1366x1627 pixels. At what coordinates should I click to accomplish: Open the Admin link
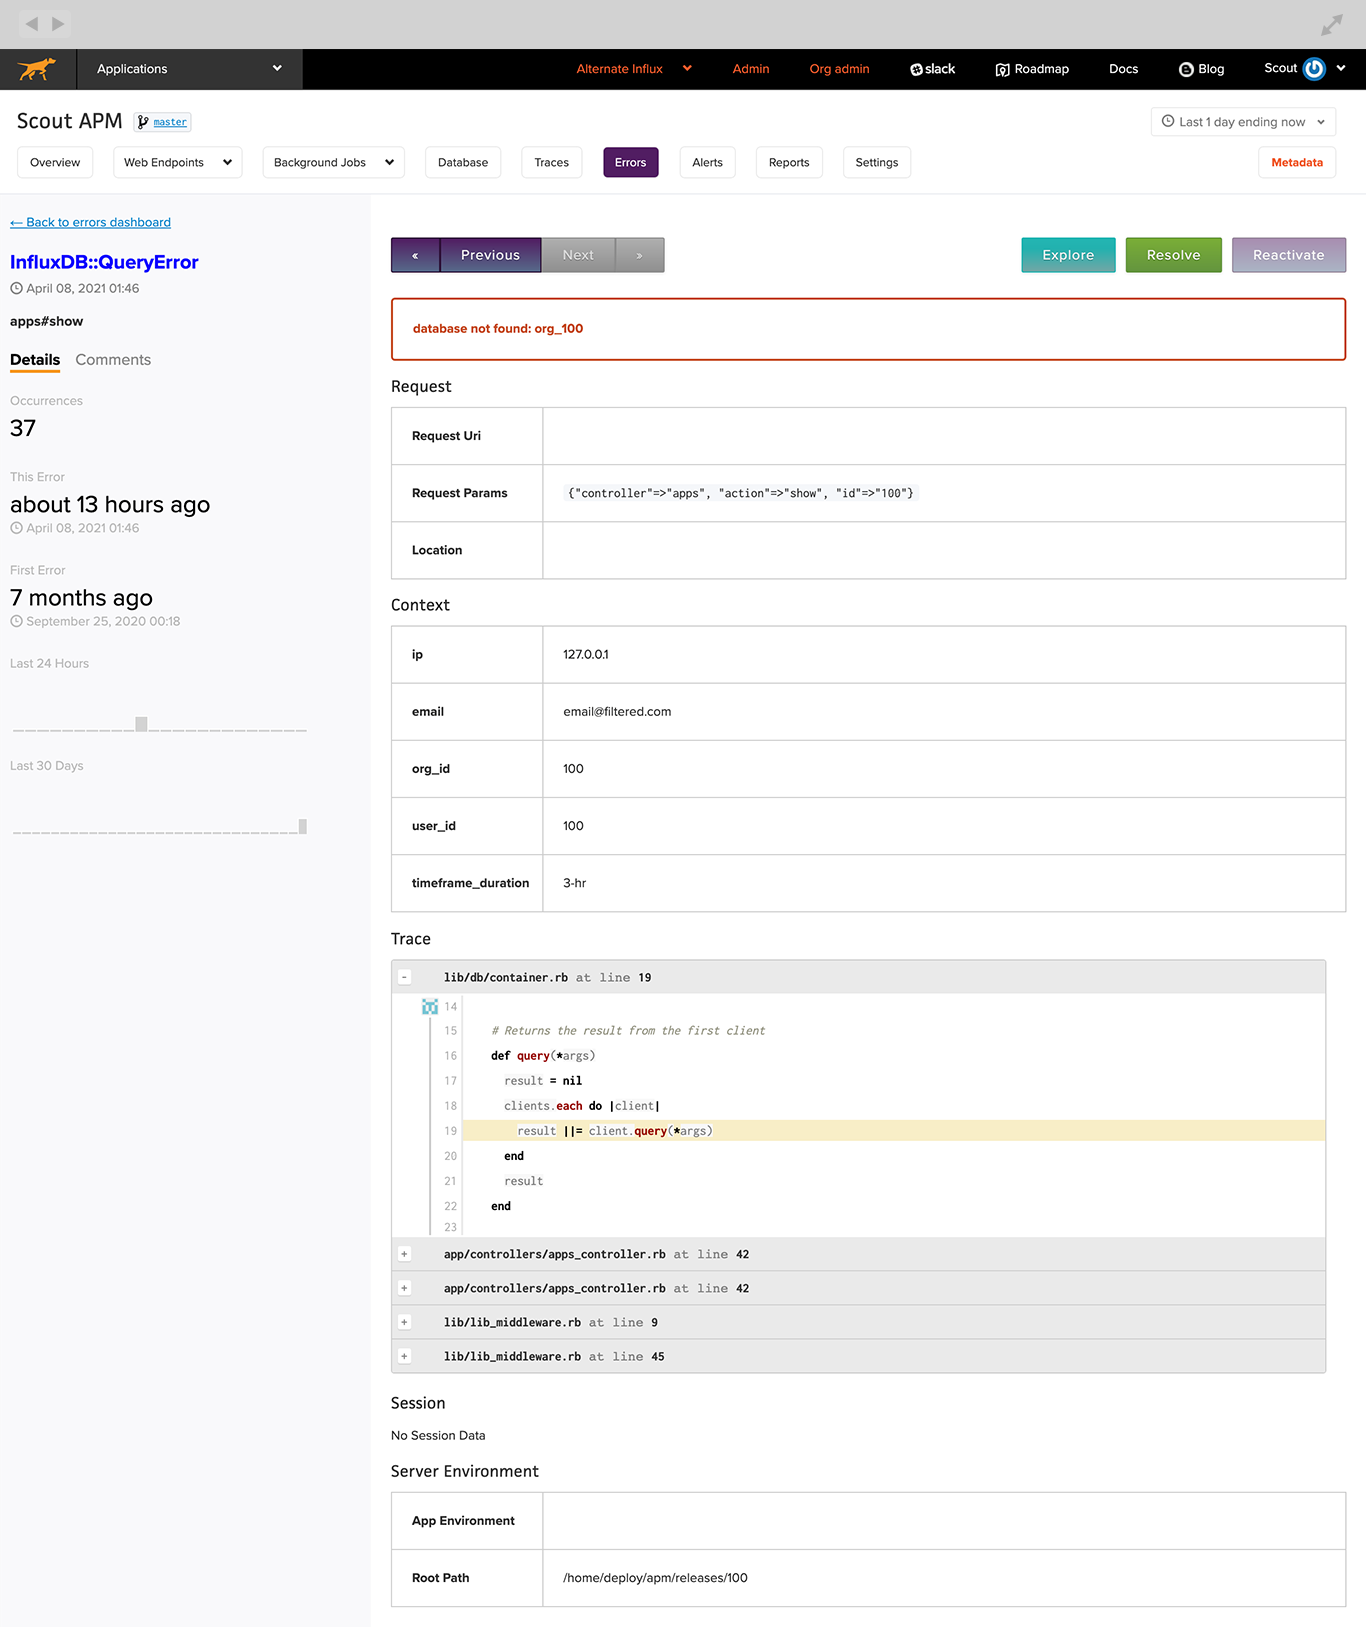pos(751,69)
